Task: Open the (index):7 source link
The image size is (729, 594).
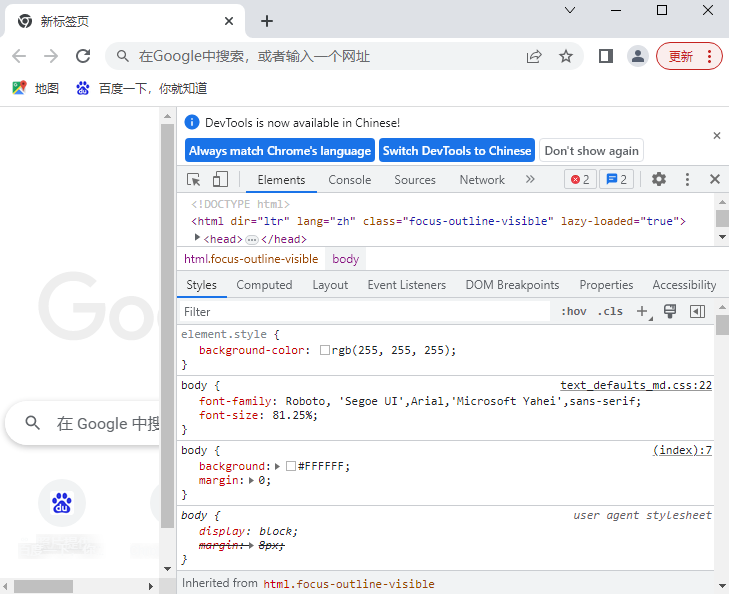Action: [x=682, y=450]
